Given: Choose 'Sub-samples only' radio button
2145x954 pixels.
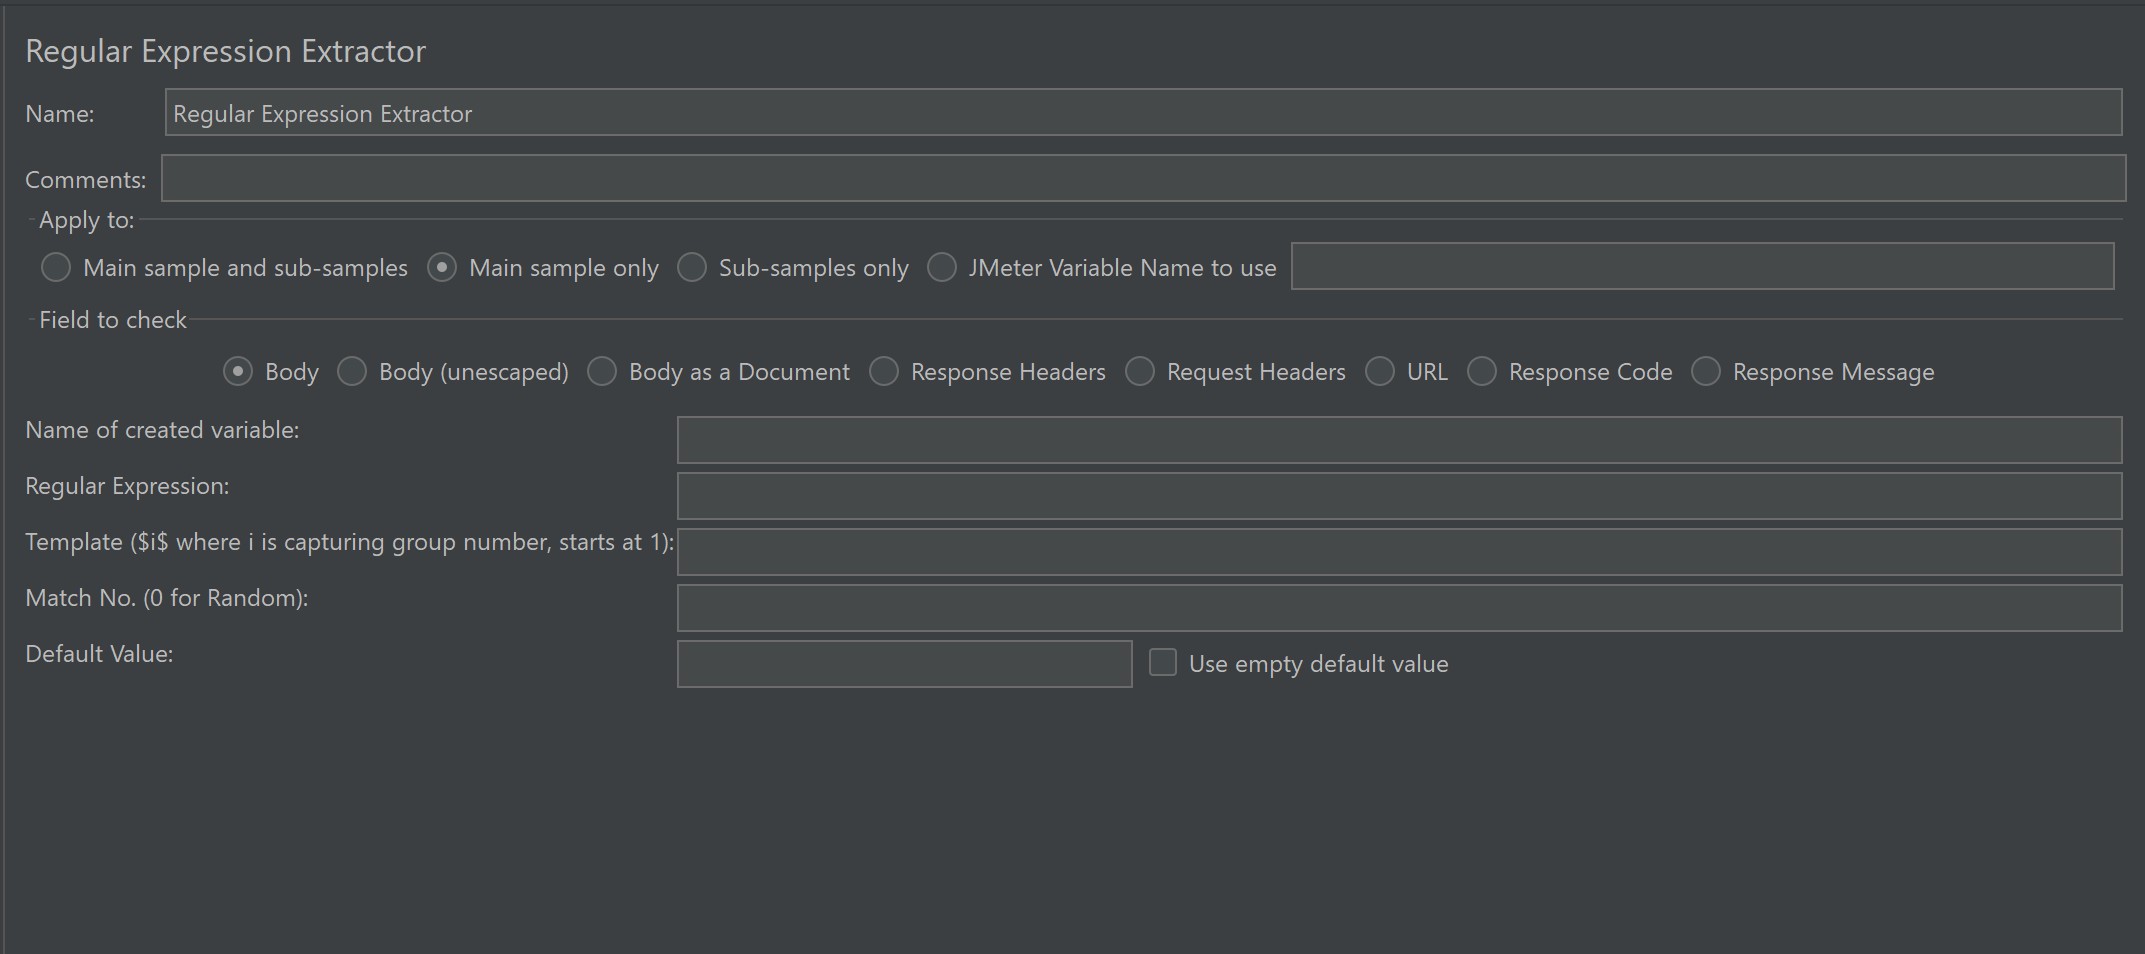Looking at the screenshot, I should pyautogui.click(x=692, y=267).
